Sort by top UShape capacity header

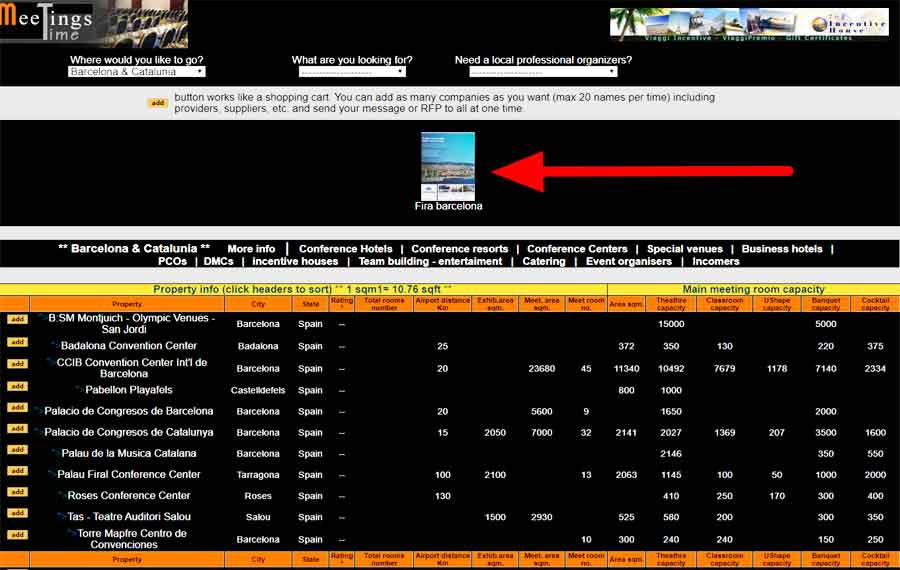click(777, 304)
